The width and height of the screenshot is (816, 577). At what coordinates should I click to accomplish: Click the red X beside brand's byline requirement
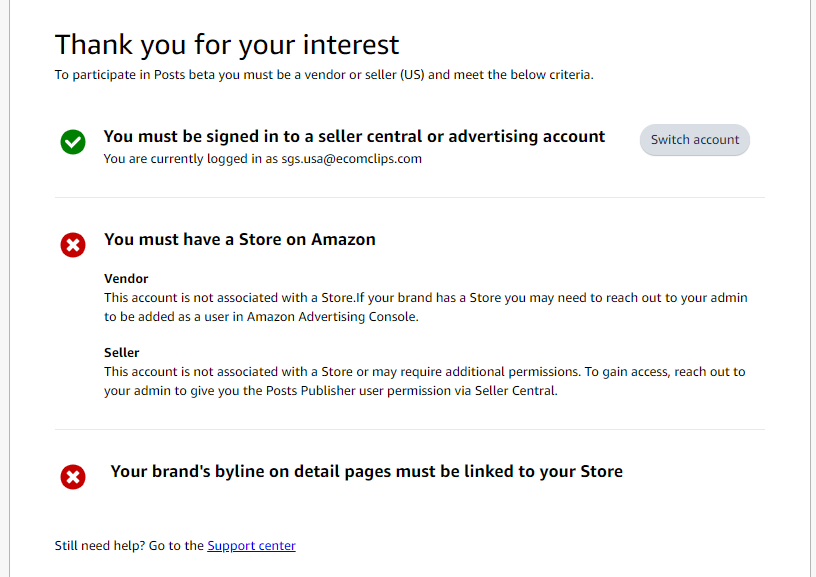tap(73, 477)
